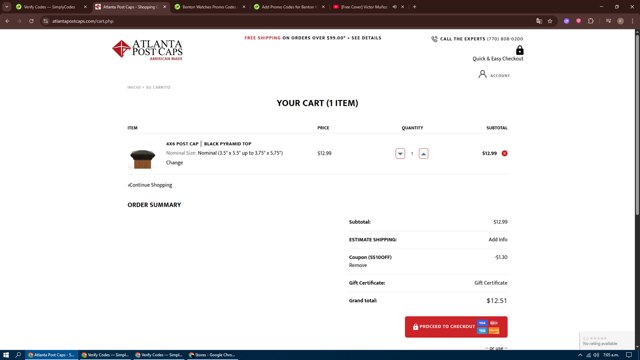Open the Chrome profile avatar
Viewport: 640px width, 360px height.
[x=620, y=21]
